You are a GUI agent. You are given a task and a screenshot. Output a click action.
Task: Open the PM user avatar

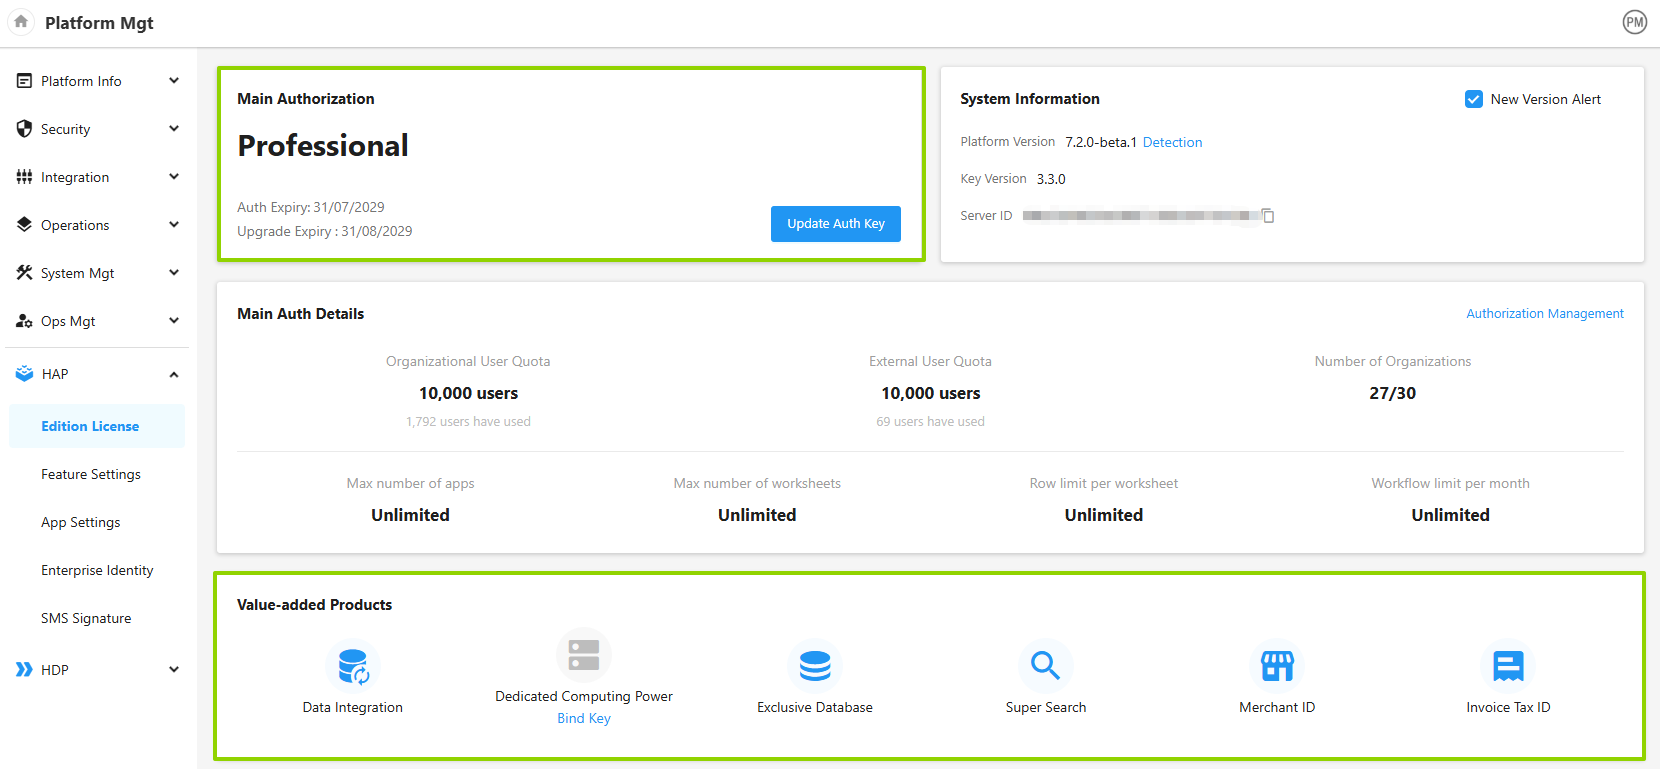(x=1634, y=22)
